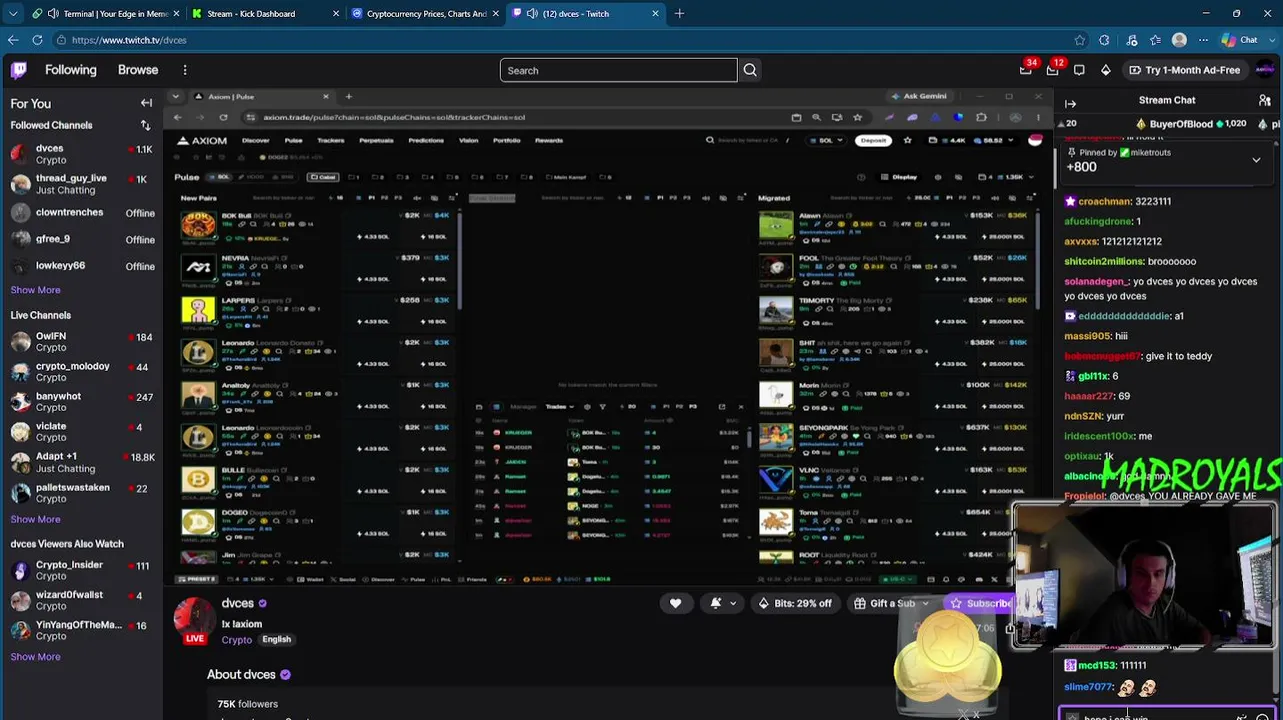Click the Bits 29% off button
Screen dimensions: 1283x720
pyautogui.click(x=795, y=603)
